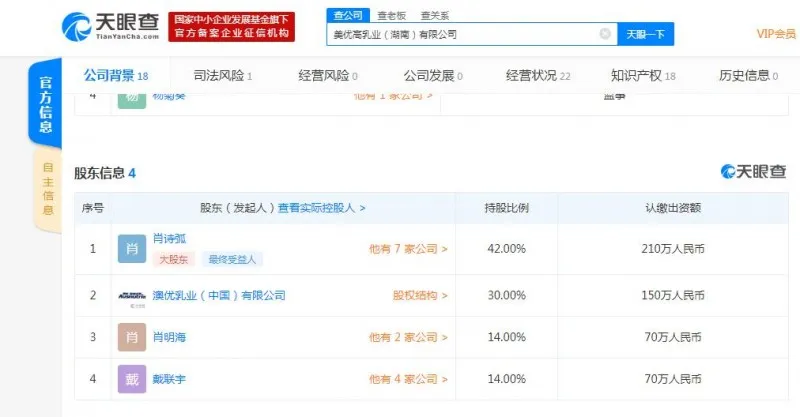Clear the search box text

605,34
